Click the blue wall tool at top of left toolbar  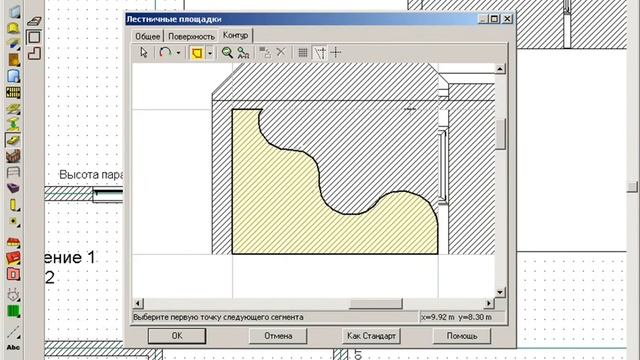point(13,12)
